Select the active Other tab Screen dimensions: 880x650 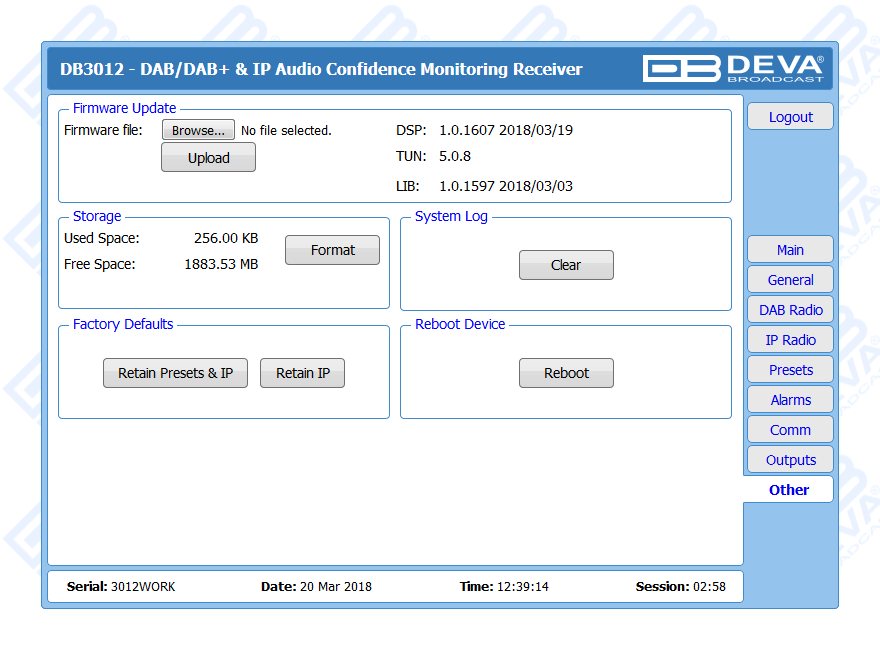tap(789, 490)
